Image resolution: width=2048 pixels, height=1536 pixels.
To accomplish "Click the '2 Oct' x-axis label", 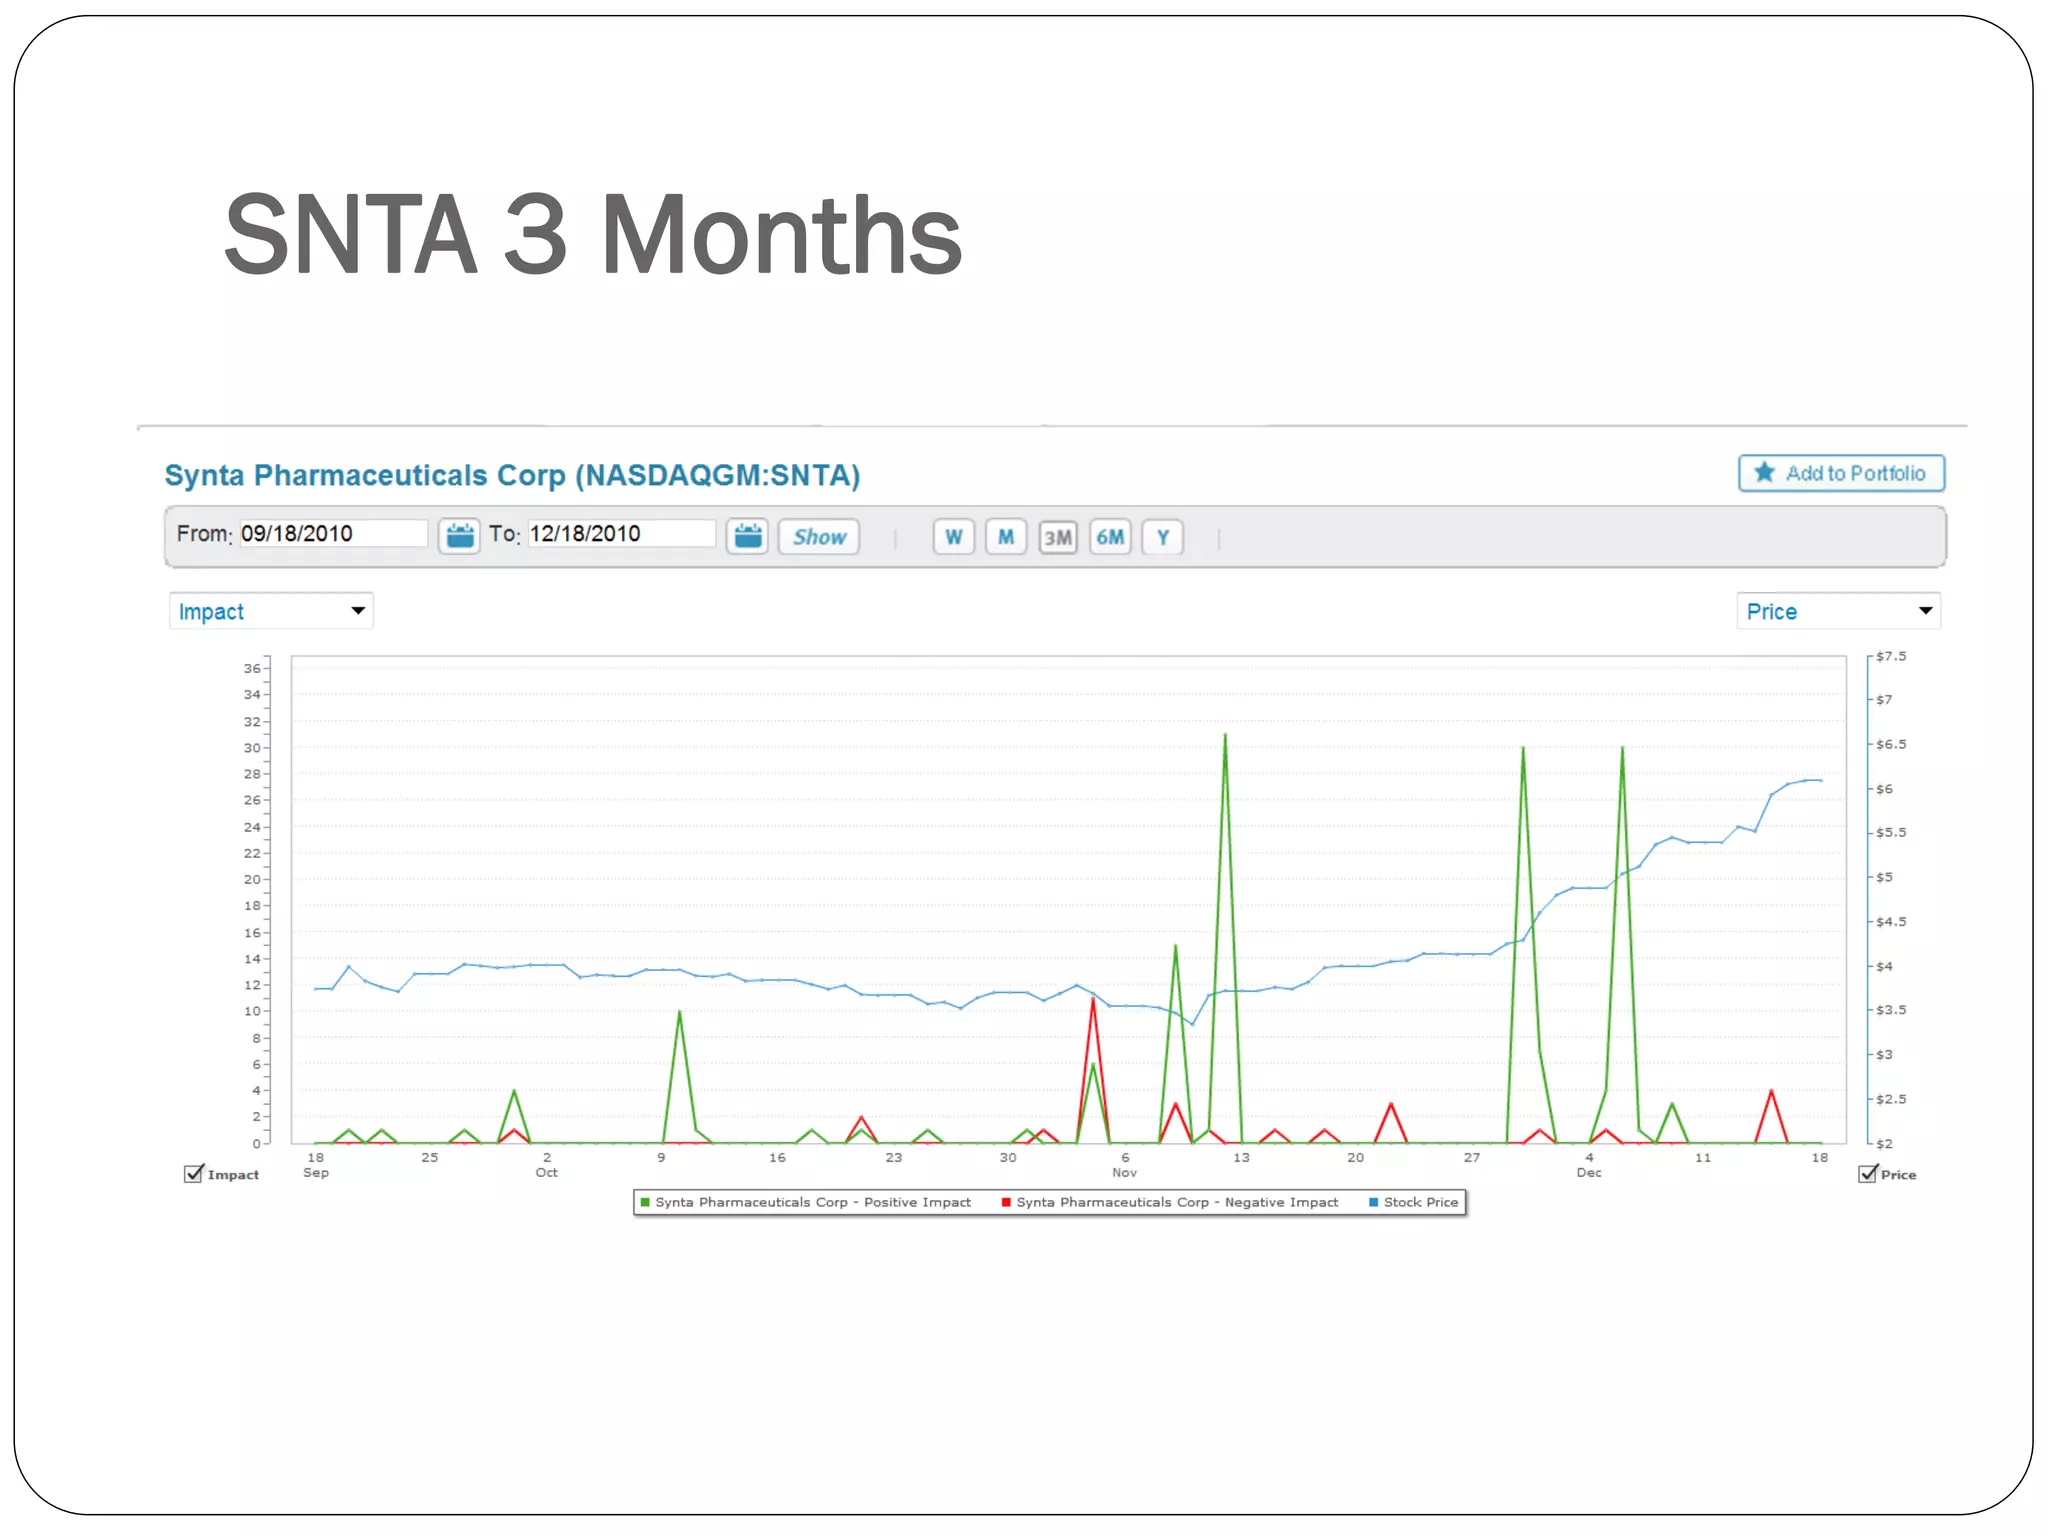I will coord(546,1165).
